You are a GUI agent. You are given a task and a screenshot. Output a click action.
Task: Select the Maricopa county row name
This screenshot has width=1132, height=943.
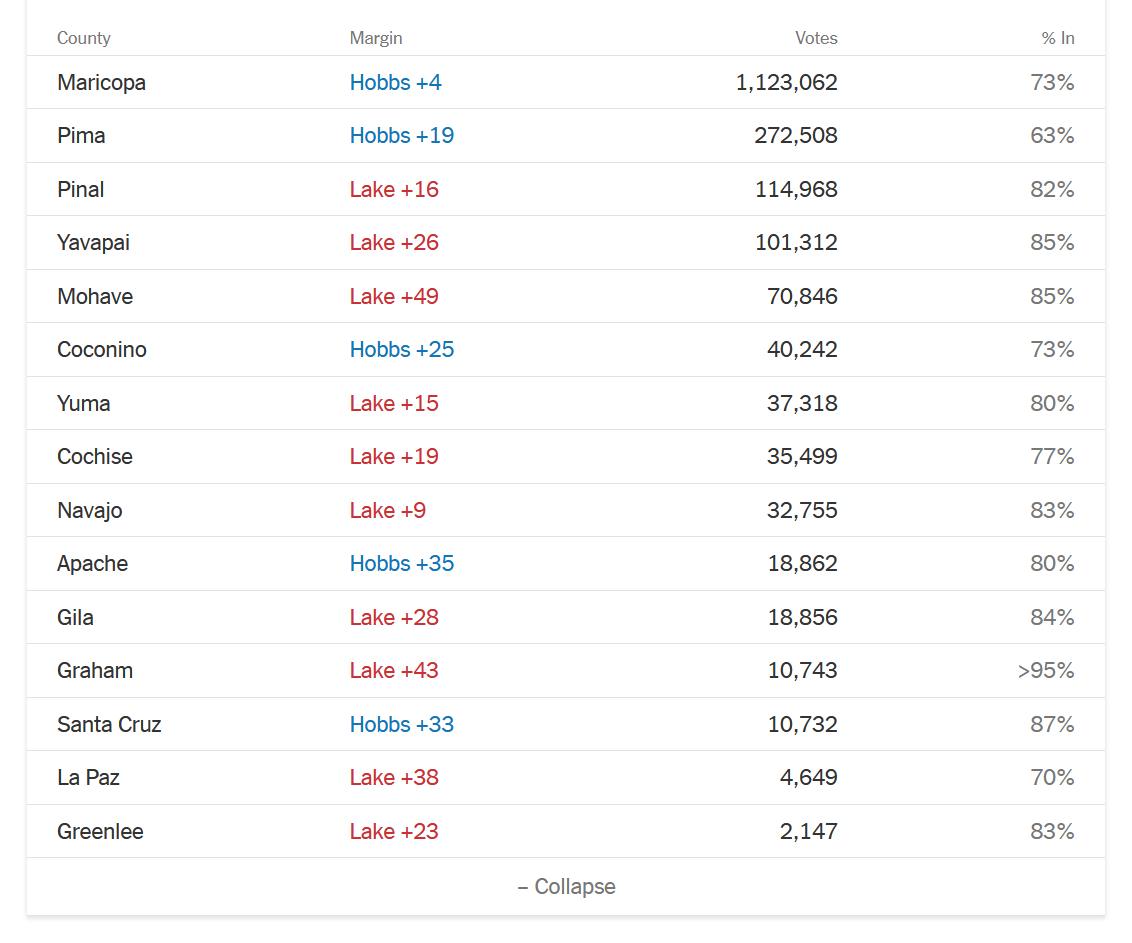pyautogui.click(x=101, y=83)
